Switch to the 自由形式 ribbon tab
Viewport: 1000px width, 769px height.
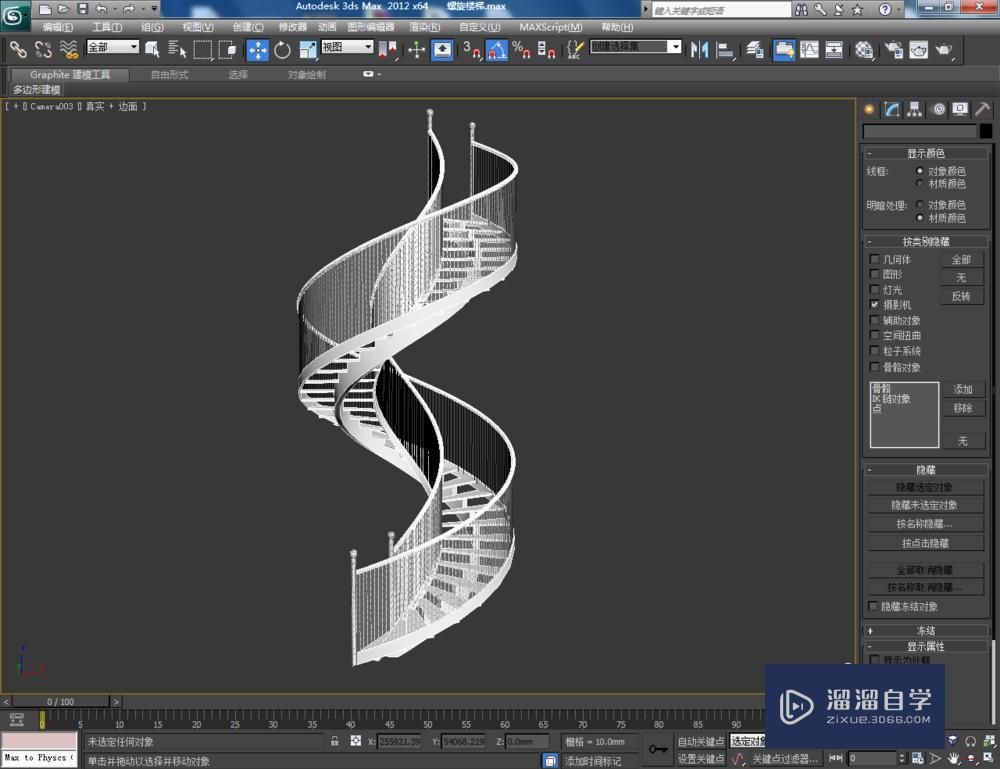click(x=169, y=75)
